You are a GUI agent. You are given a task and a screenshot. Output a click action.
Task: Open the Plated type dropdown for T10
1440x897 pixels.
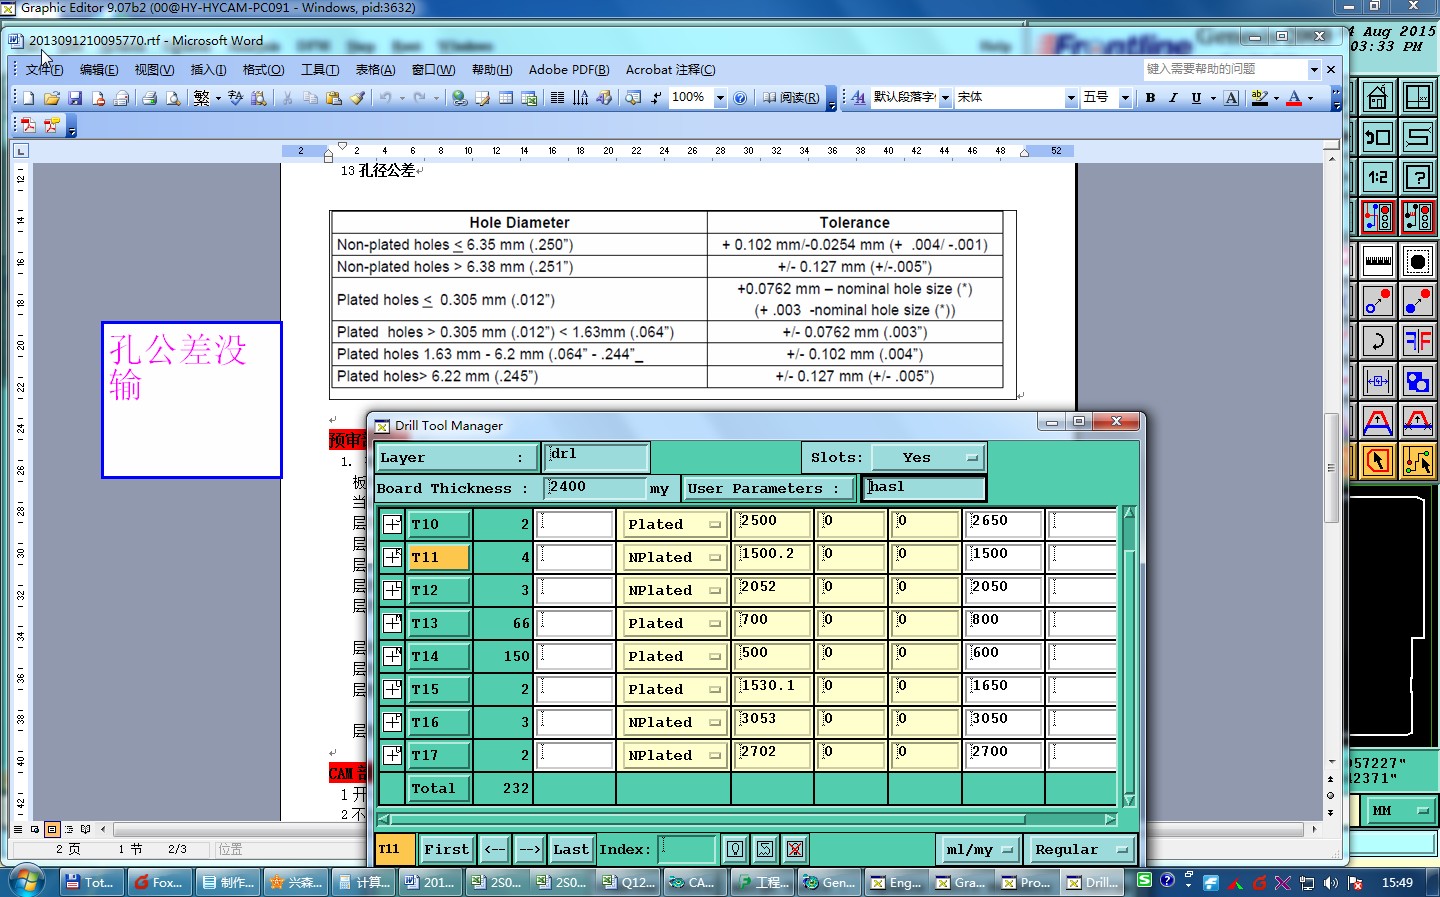coord(673,524)
